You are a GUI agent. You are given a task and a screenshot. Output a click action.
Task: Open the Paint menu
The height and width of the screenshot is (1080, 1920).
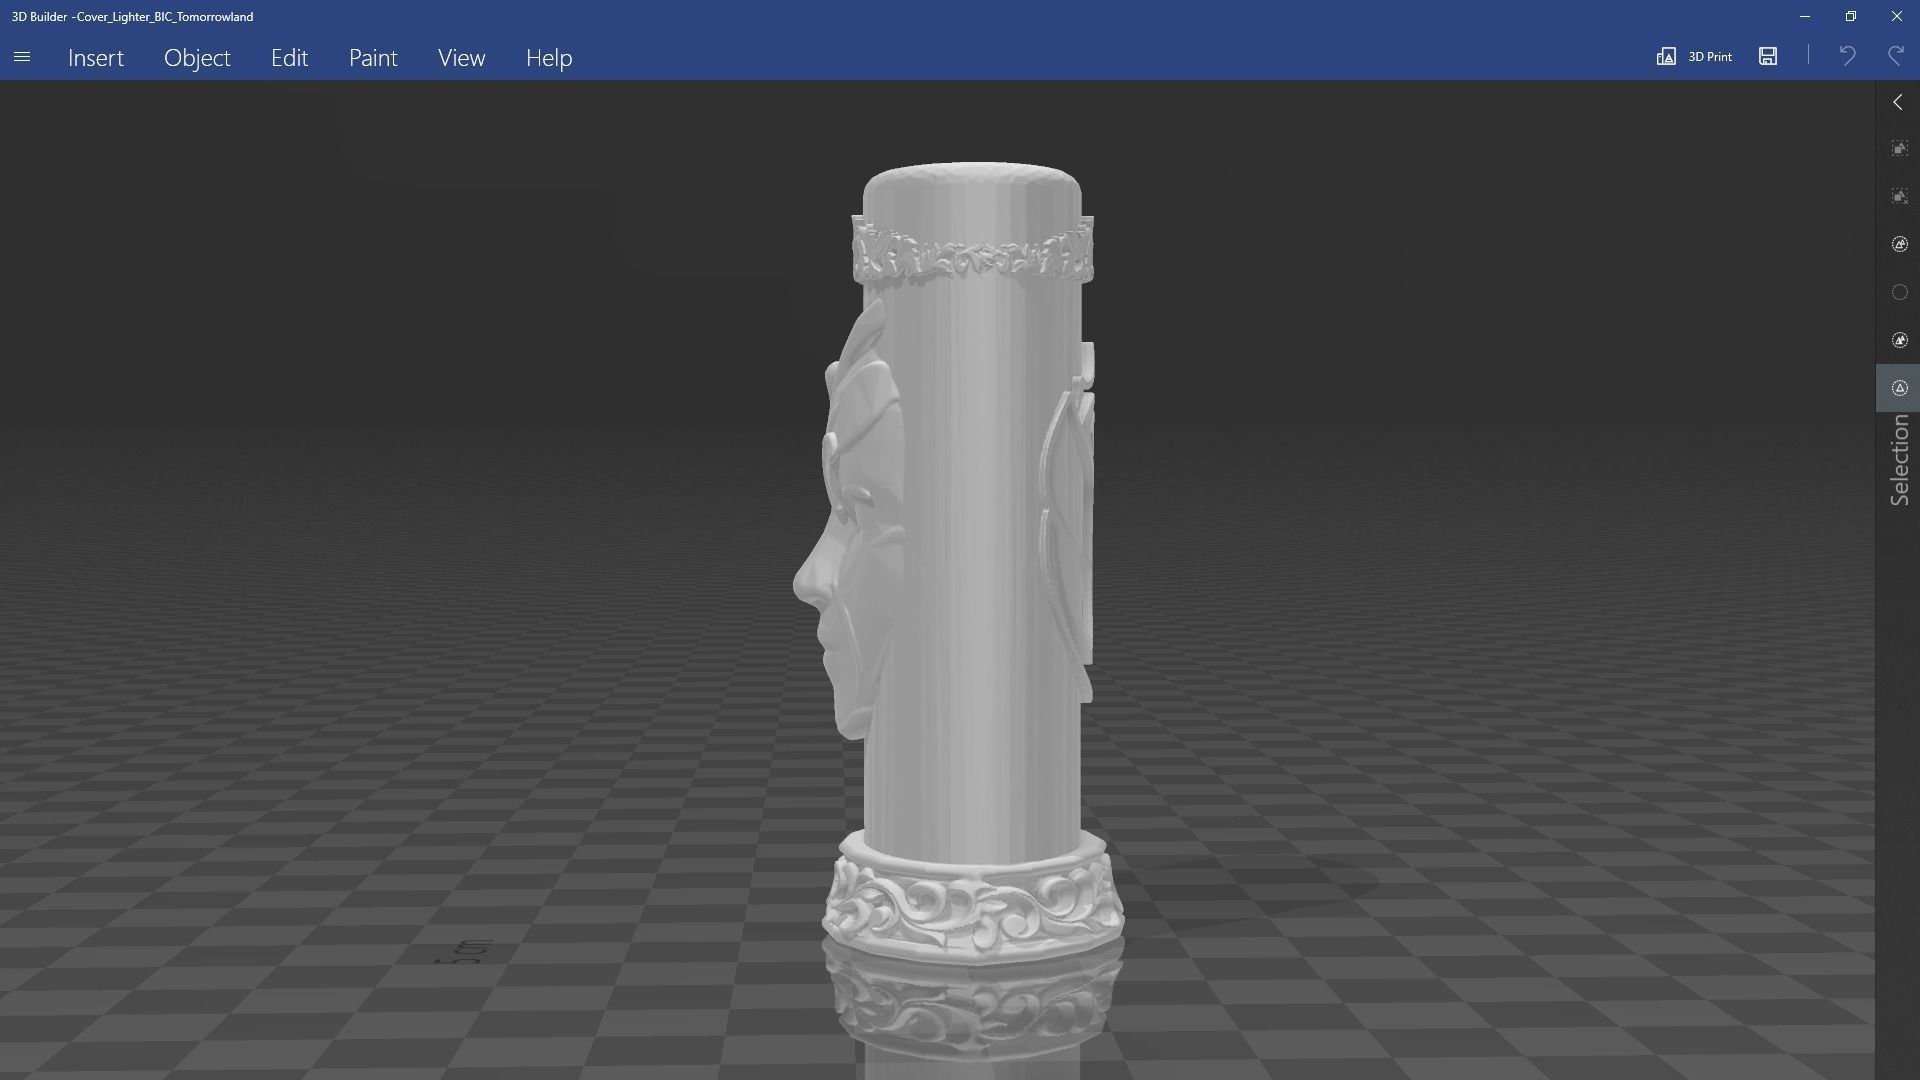[x=373, y=58]
